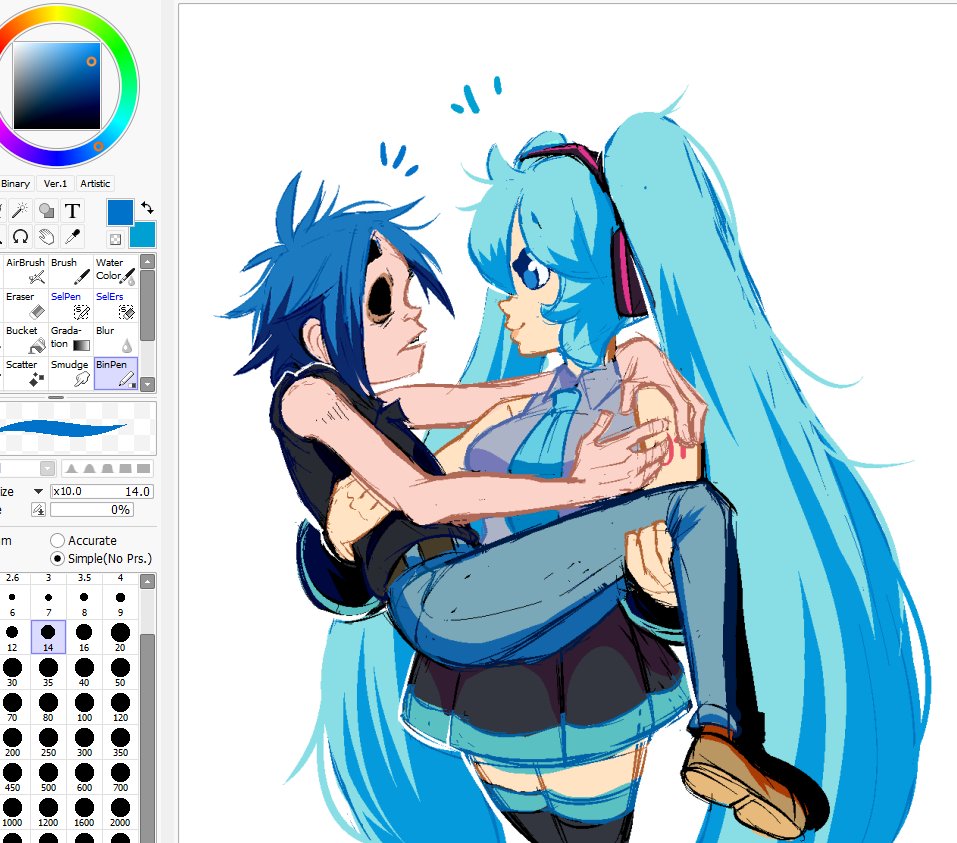Screen dimensions: 957x843
Task: Choose the SelPen selection pen tool
Action: coord(70,305)
